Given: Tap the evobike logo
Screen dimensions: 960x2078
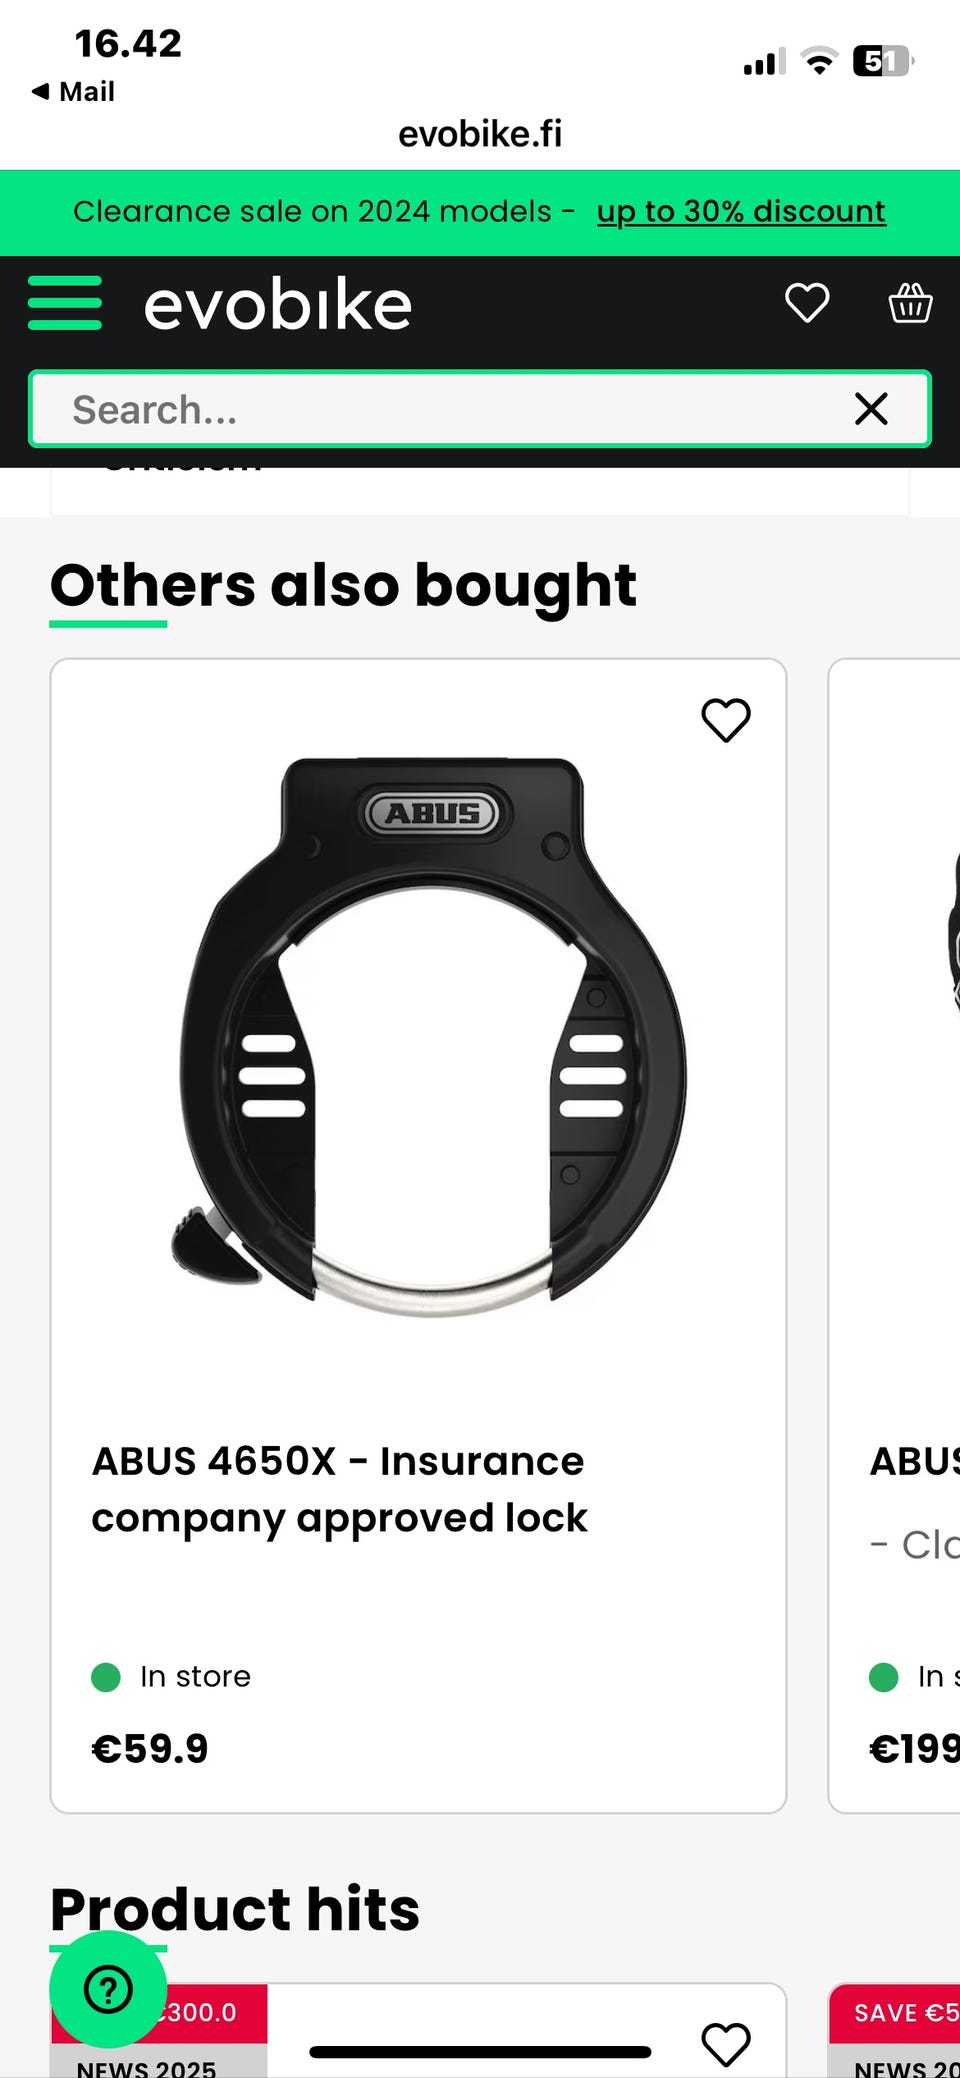Looking at the screenshot, I should [x=278, y=305].
